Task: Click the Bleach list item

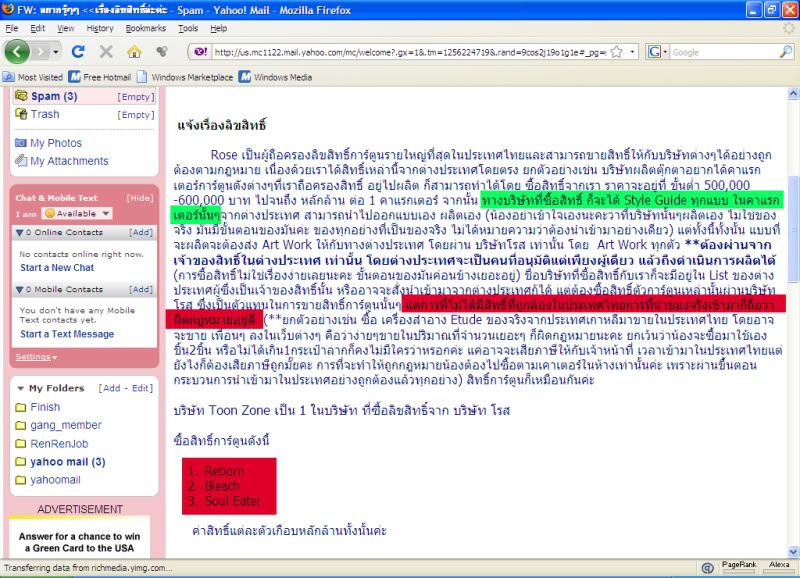Action: [222, 486]
